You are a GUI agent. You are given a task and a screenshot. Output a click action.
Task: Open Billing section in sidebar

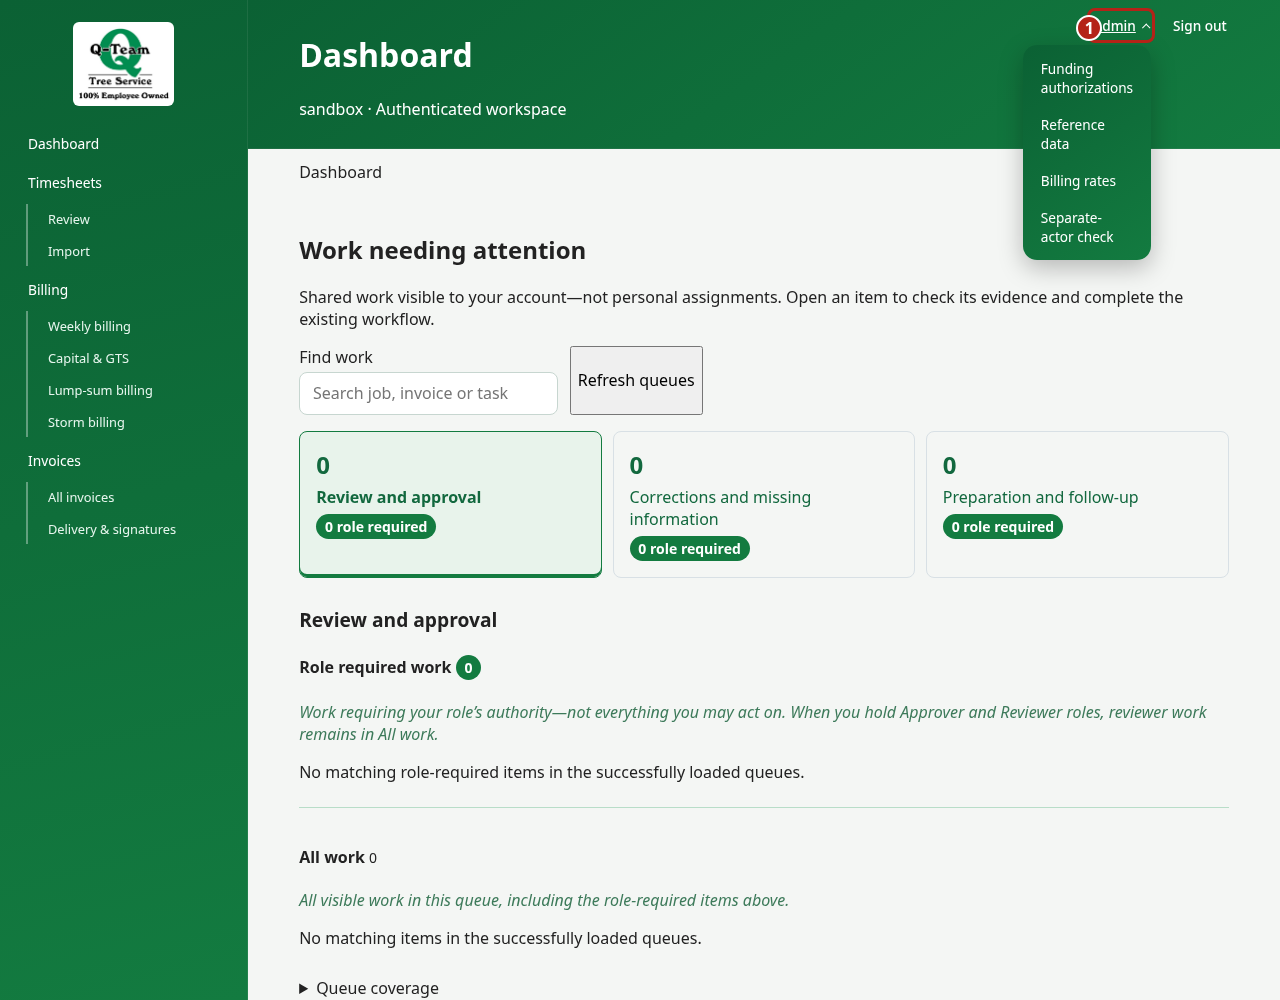point(48,290)
